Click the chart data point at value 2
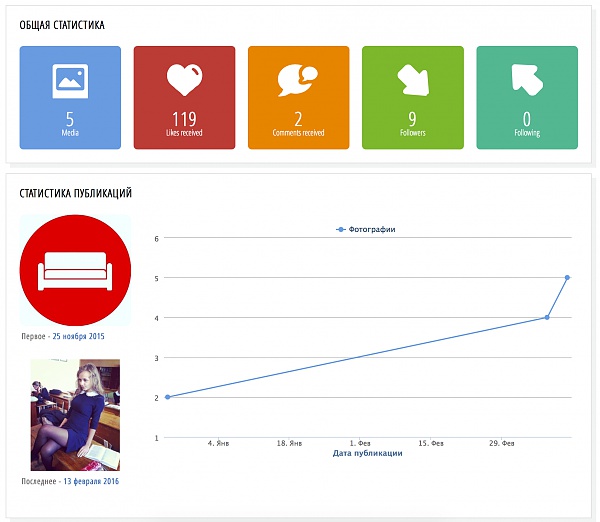This screenshot has height=522, width=600. click(167, 397)
